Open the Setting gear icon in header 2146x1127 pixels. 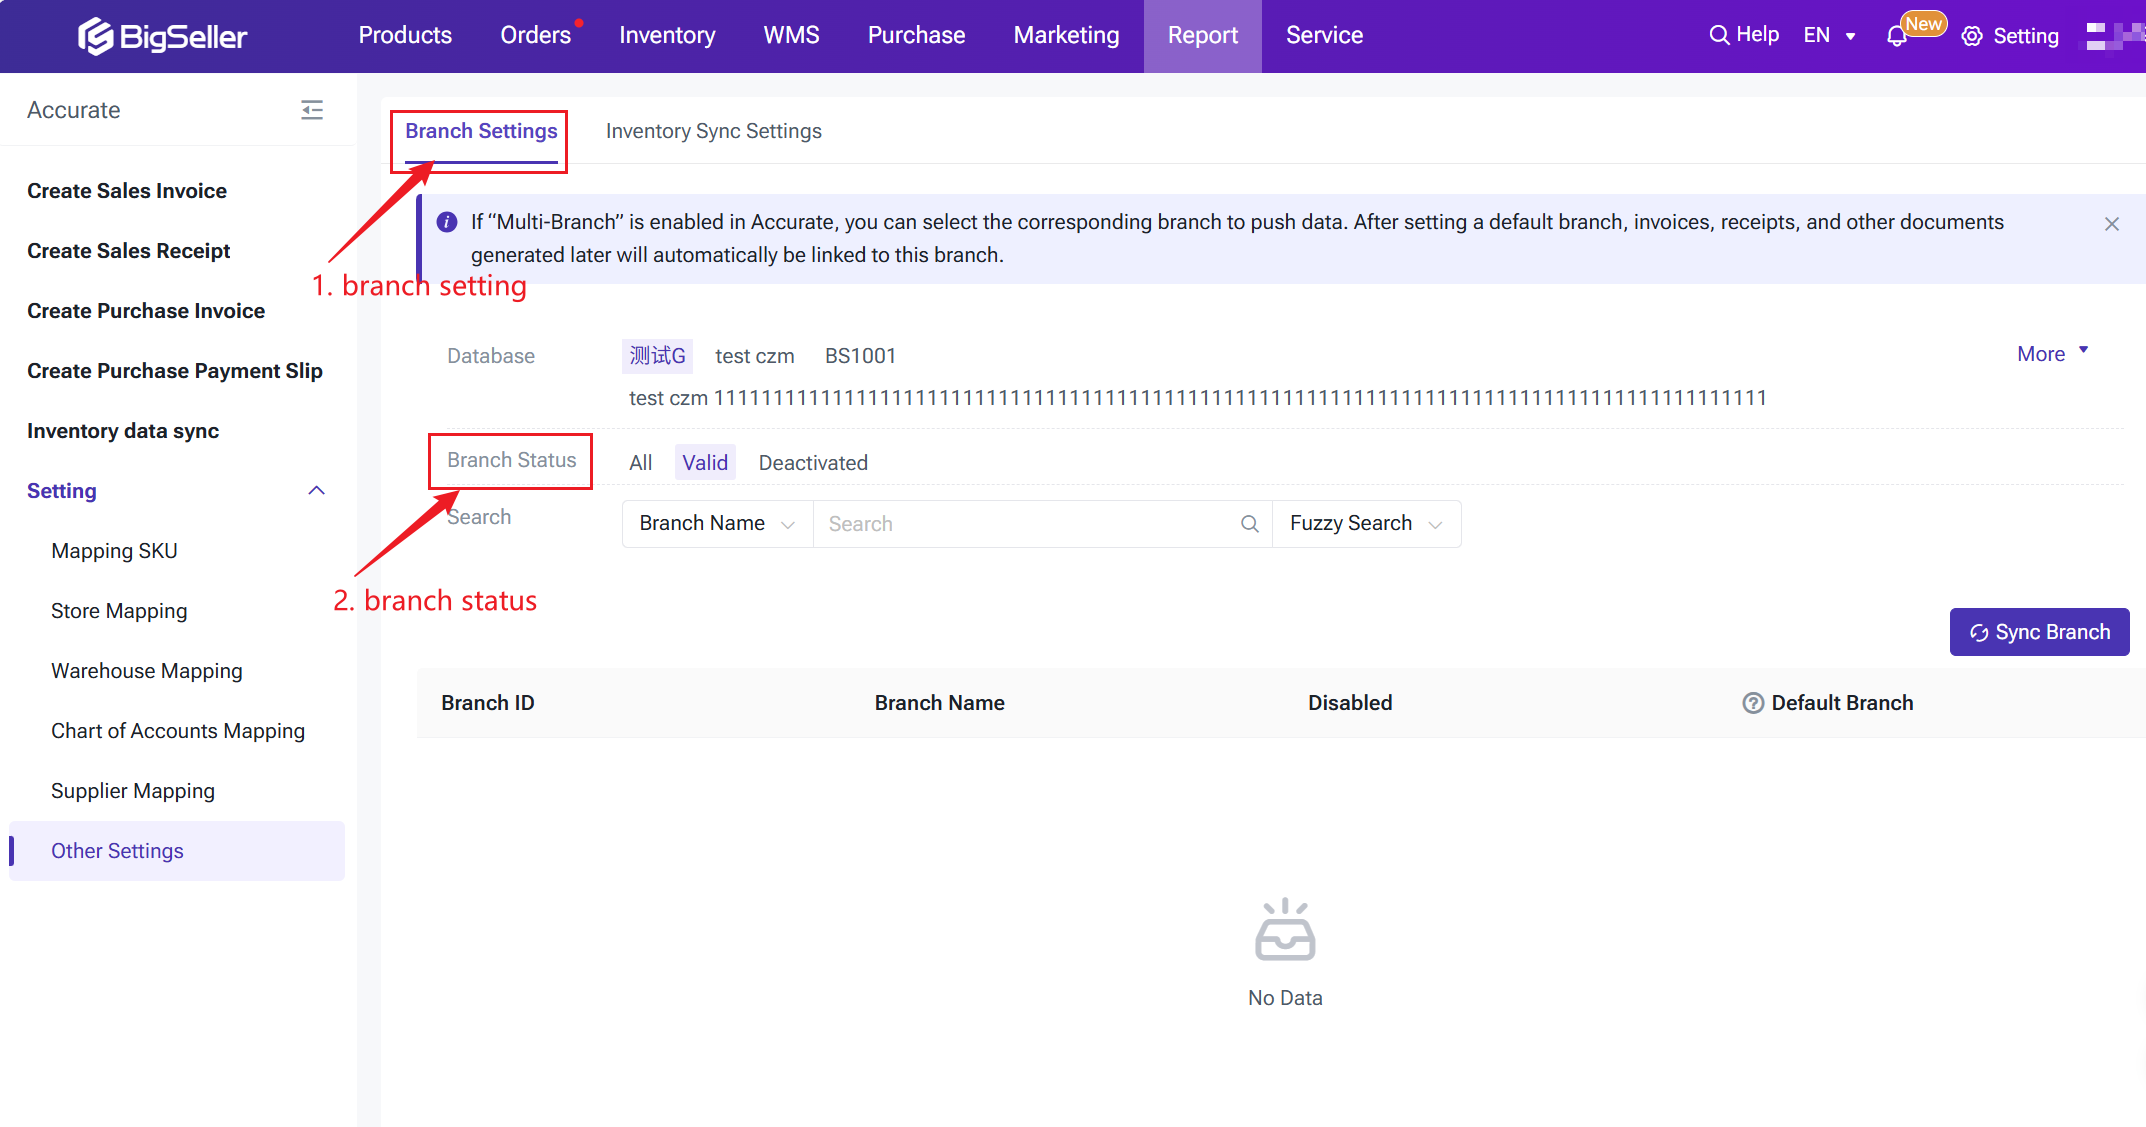[x=1972, y=36]
